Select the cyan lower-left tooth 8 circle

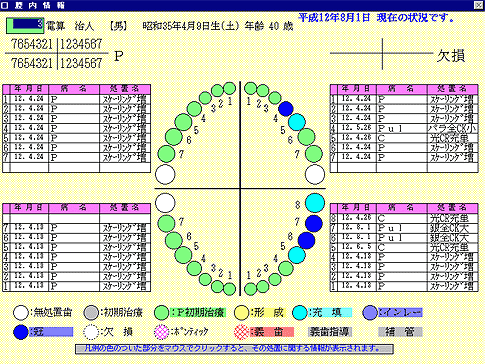[x=315, y=203]
